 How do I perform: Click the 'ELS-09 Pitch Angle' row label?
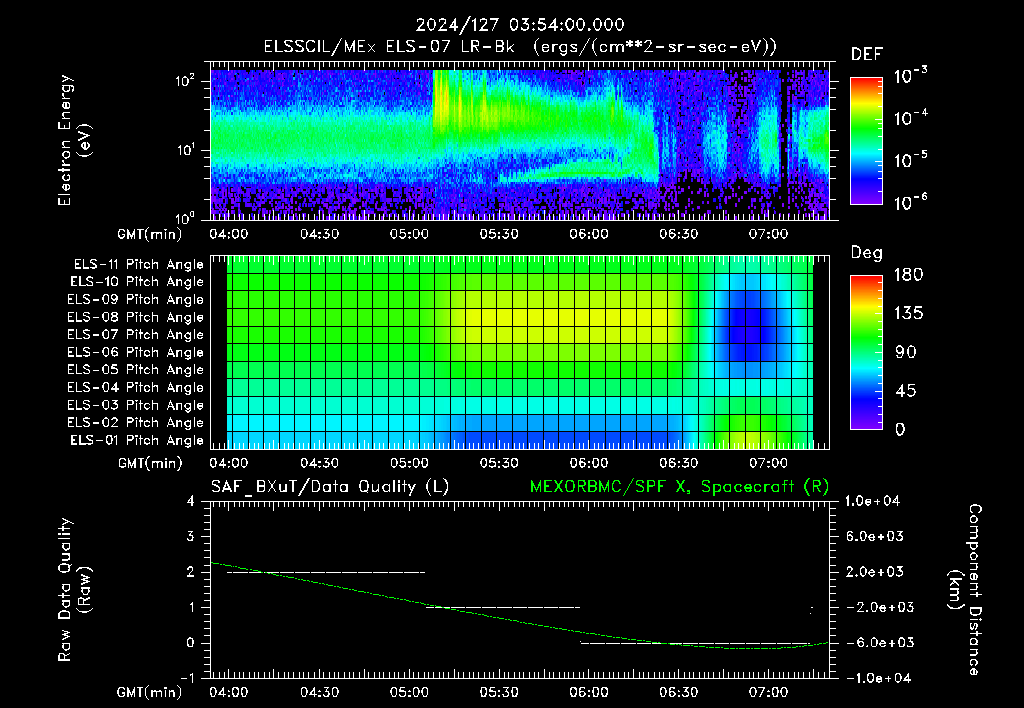136,299
